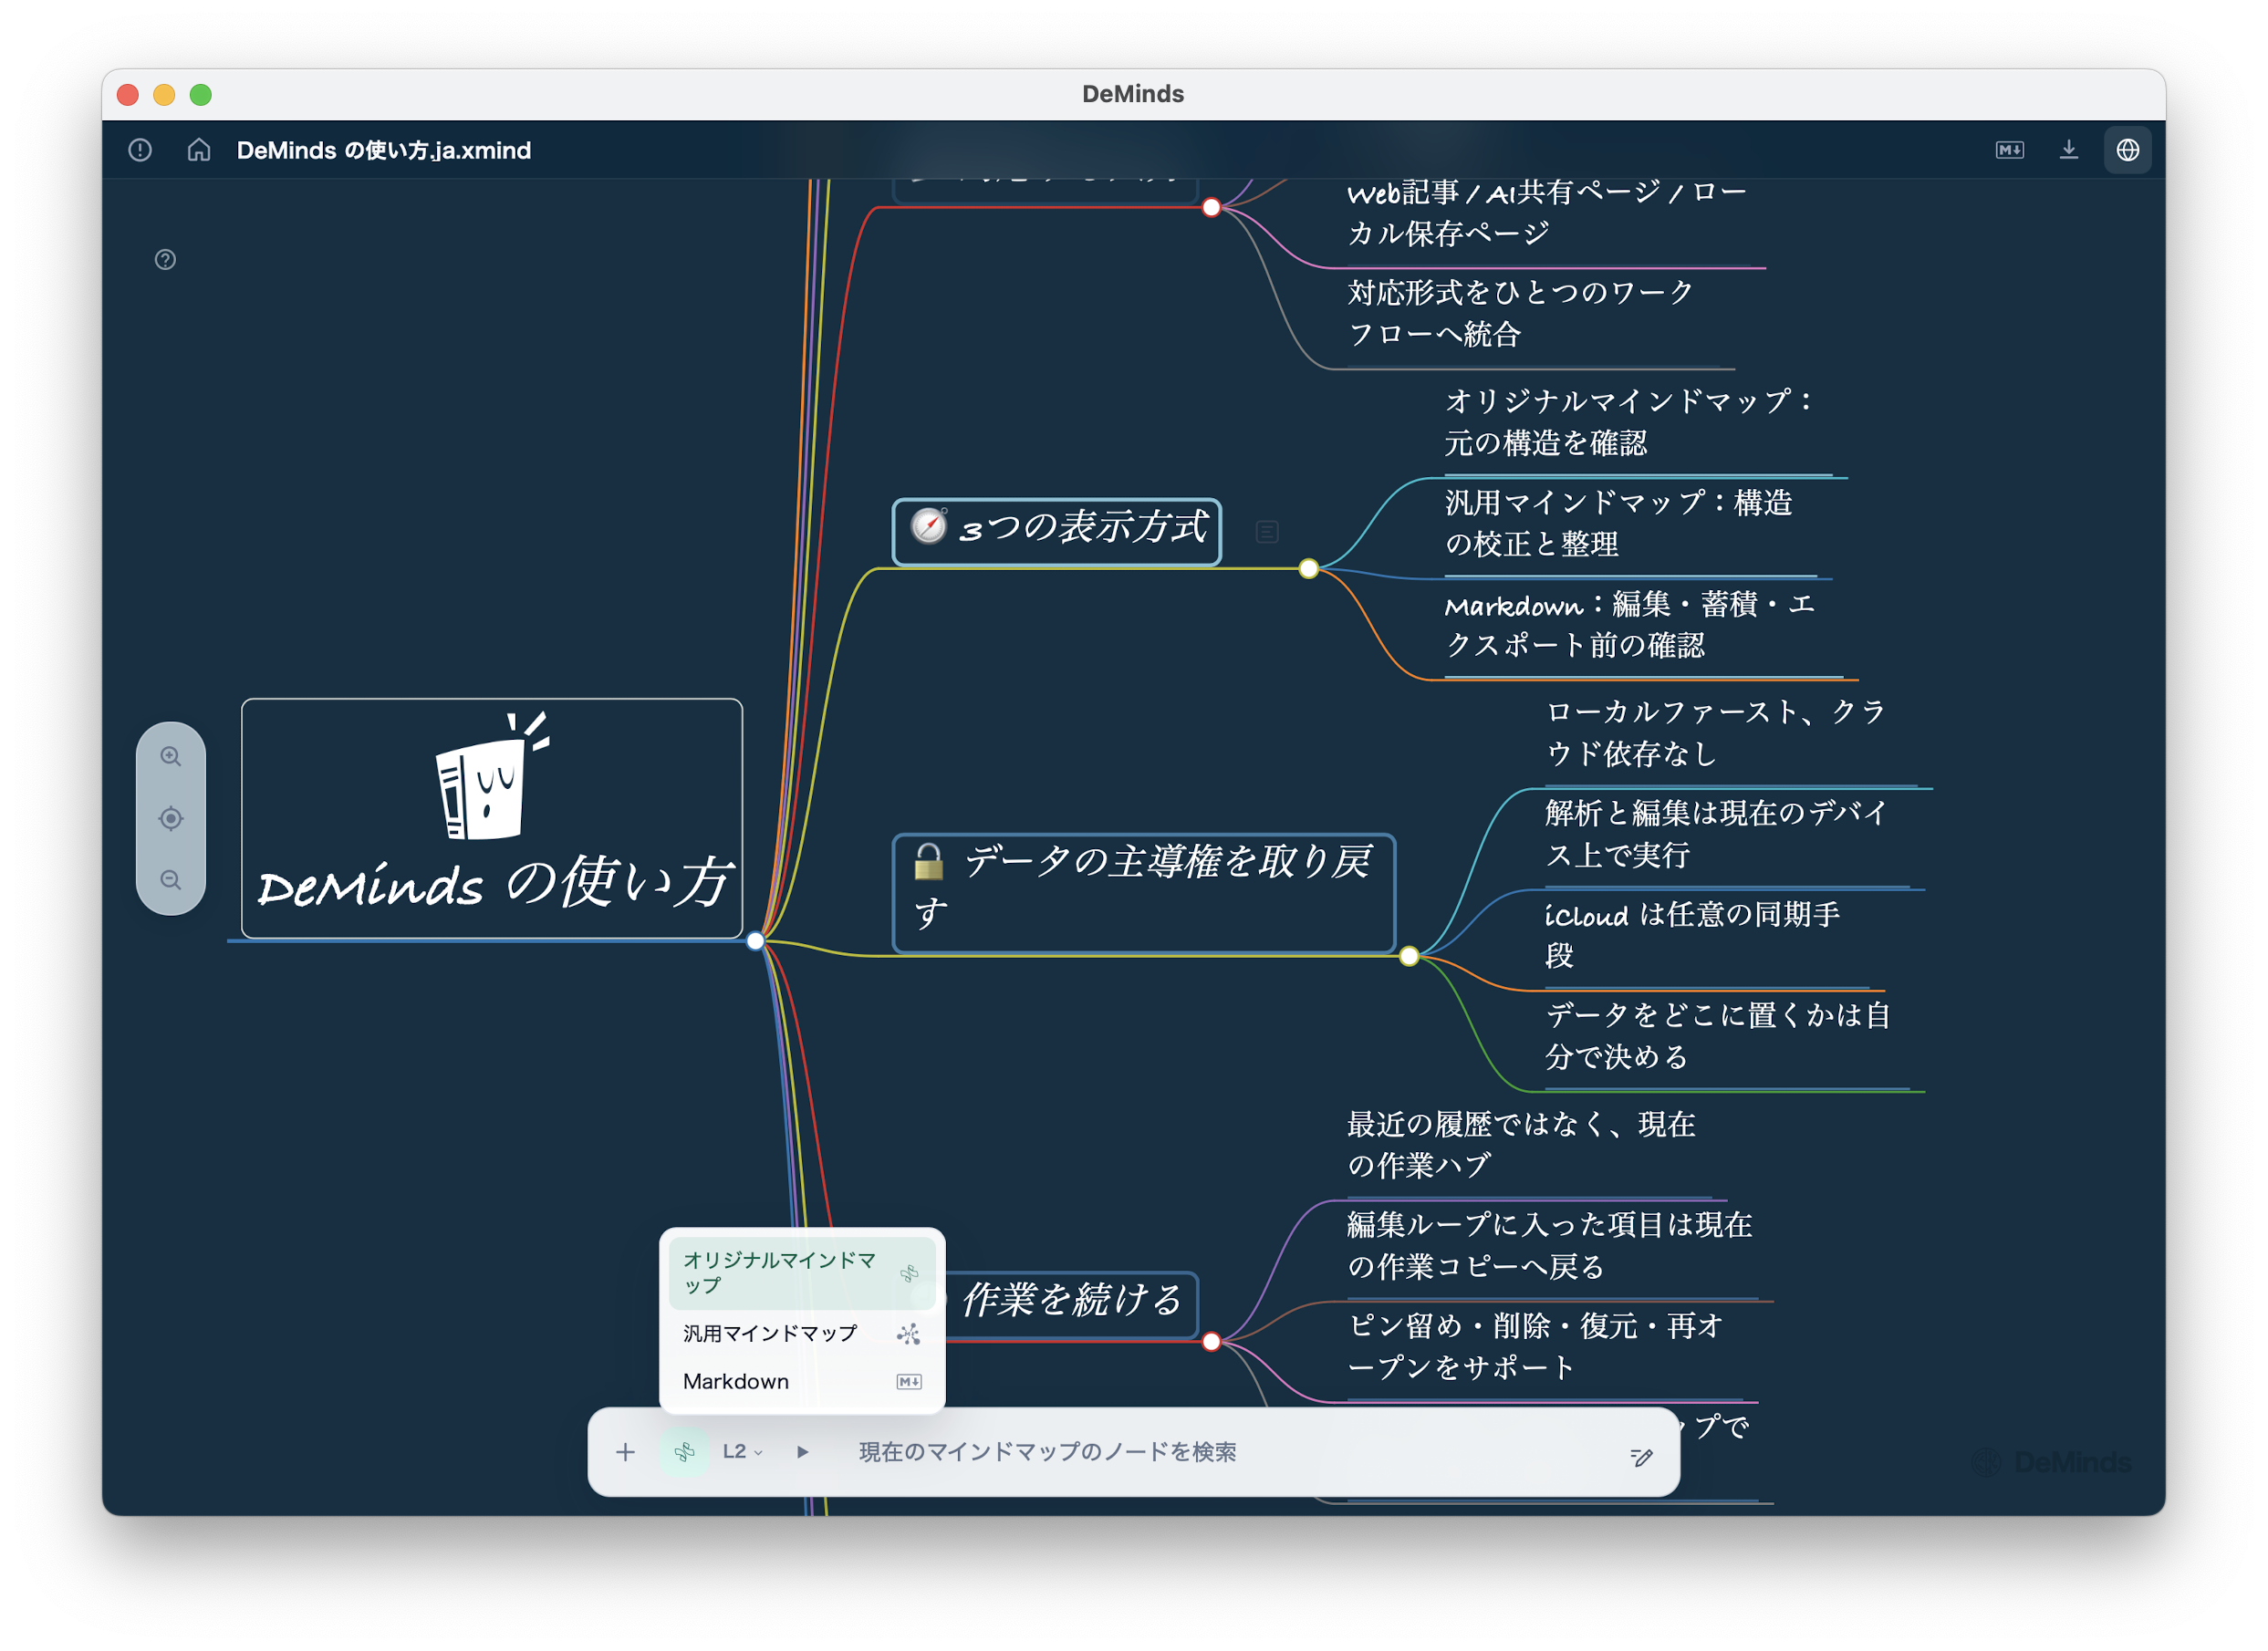
Task: Collapse 3つの表示方式 branch handle
Action: click(1309, 569)
